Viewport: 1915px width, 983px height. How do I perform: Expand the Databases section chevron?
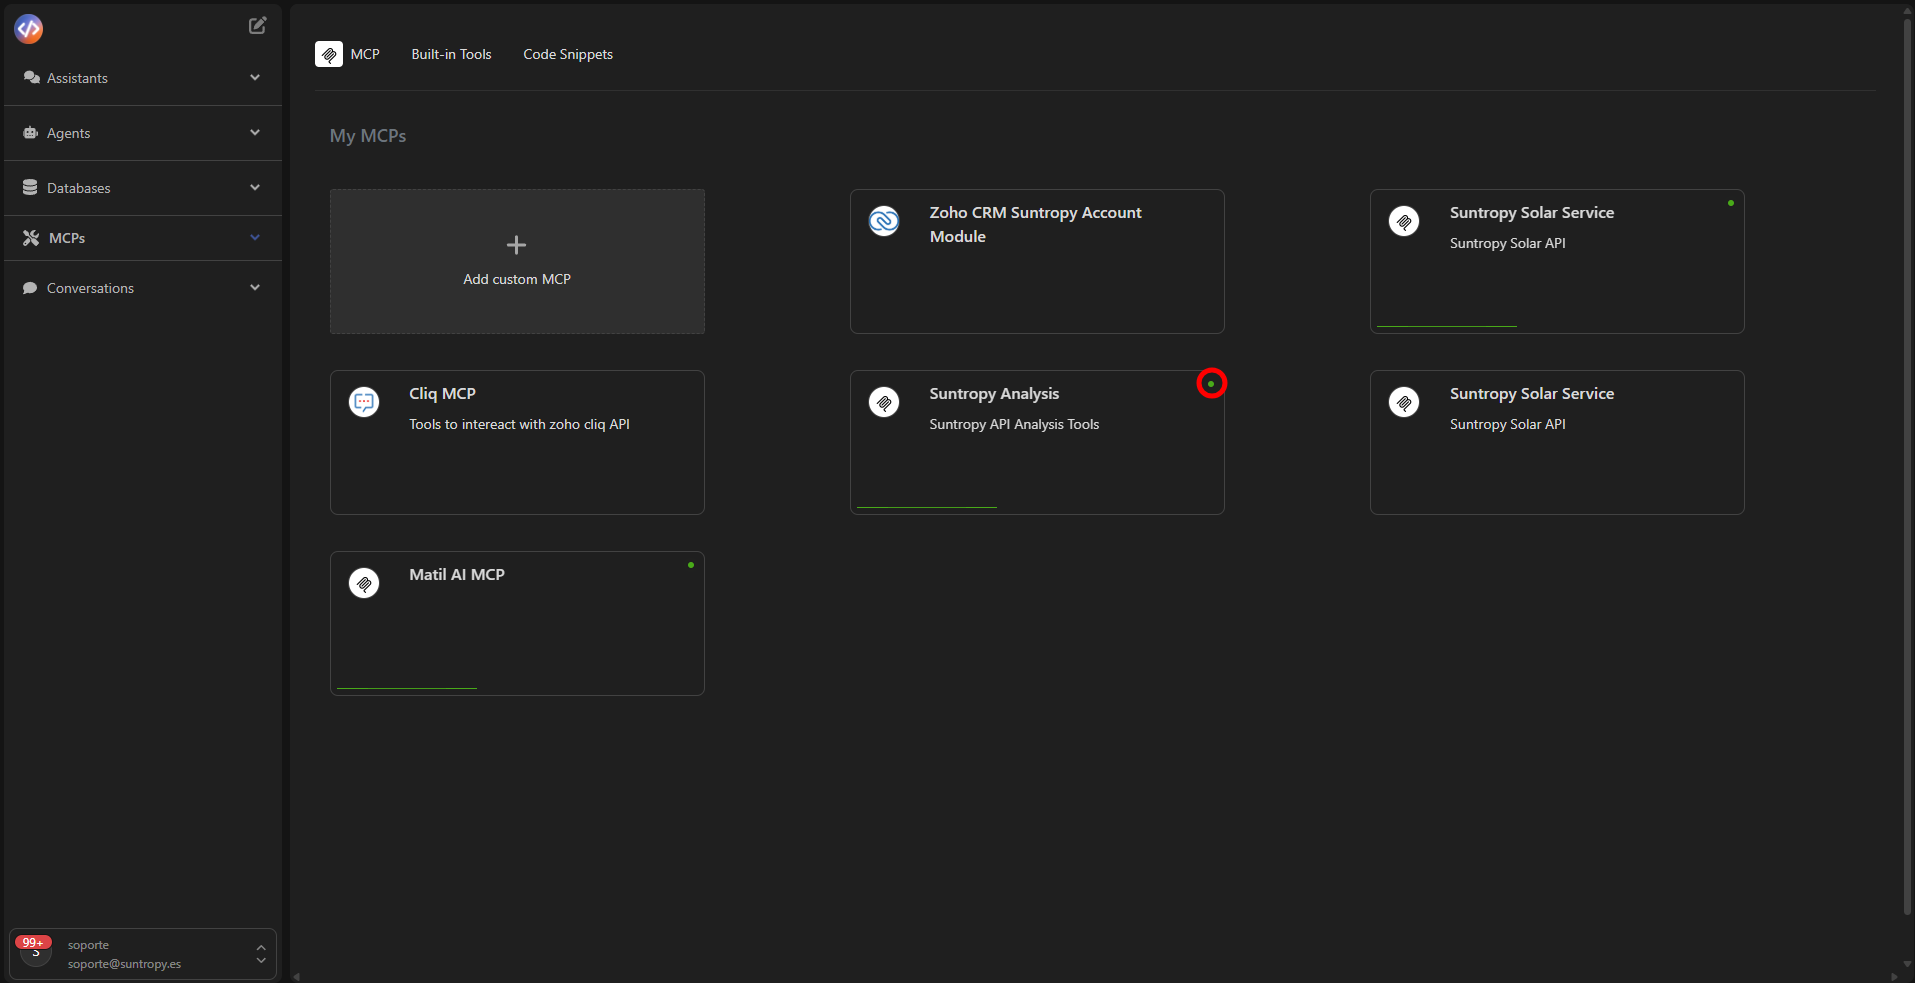click(255, 188)
